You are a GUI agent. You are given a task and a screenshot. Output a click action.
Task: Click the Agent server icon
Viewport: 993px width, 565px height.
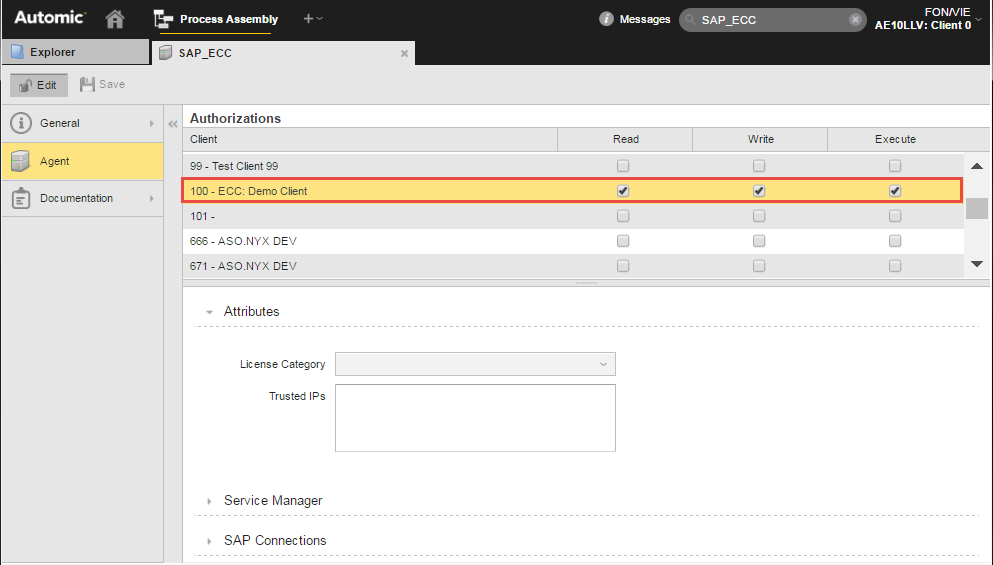coord(20,161)
